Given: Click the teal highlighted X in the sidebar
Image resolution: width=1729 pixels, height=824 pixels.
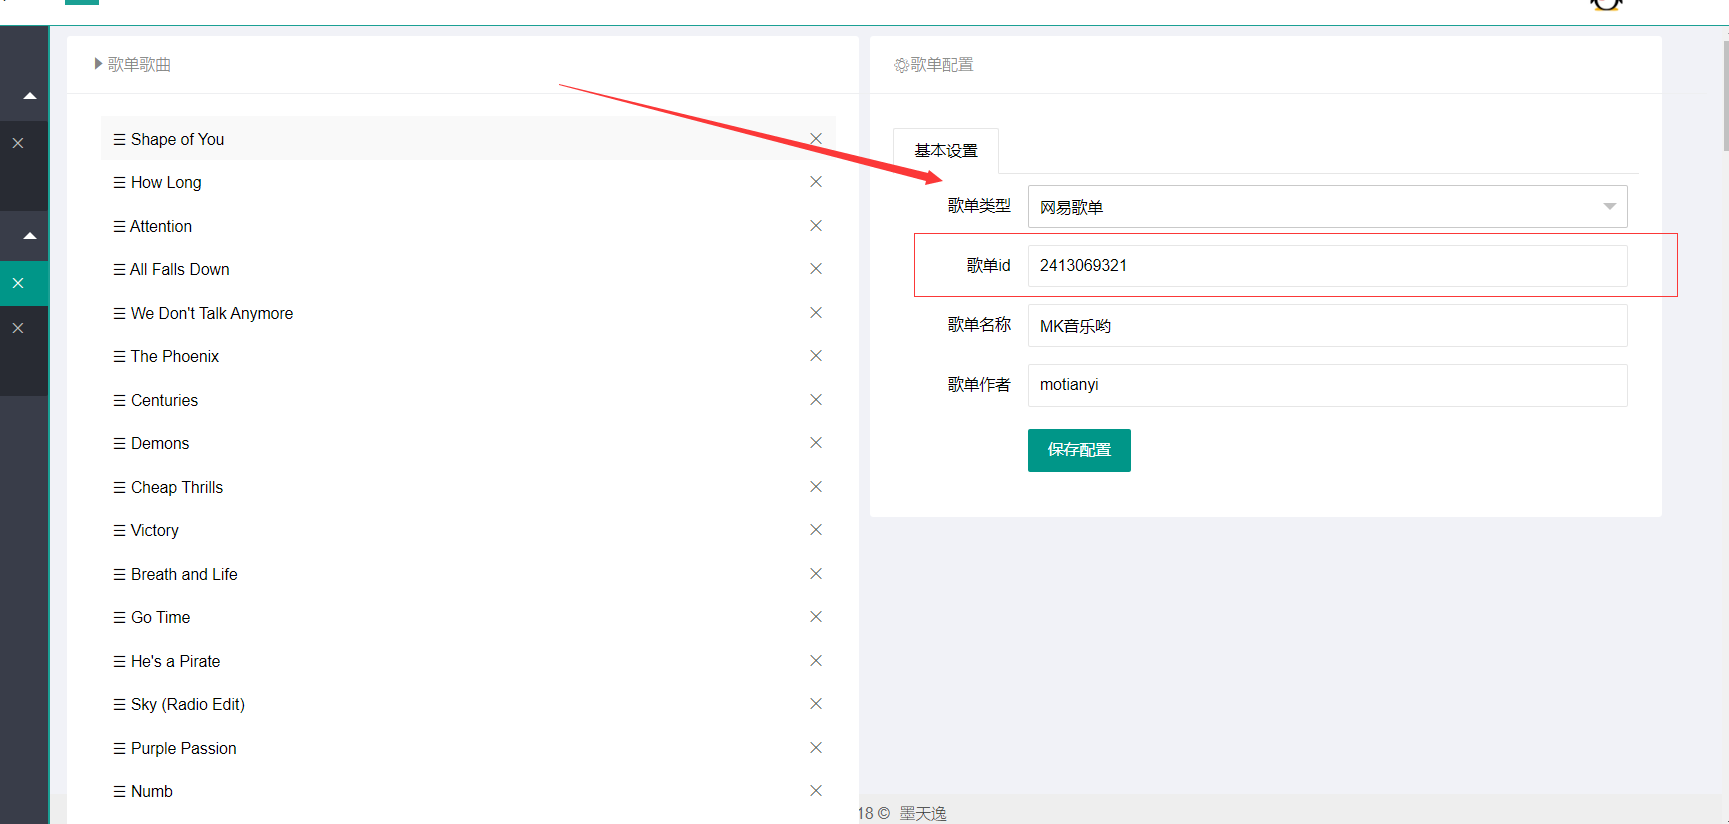Looking at the screenshot, I should (x=18, y=283).
